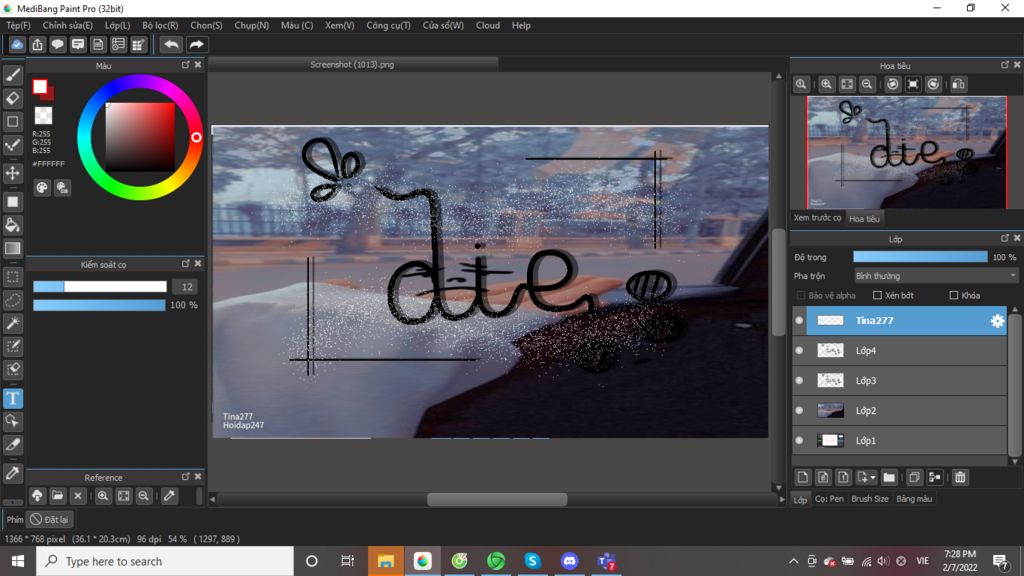Viewport: 1024px width, 576px height.
Task: Hide the Lớp4 layer
Action: click(x=799, y=351)
